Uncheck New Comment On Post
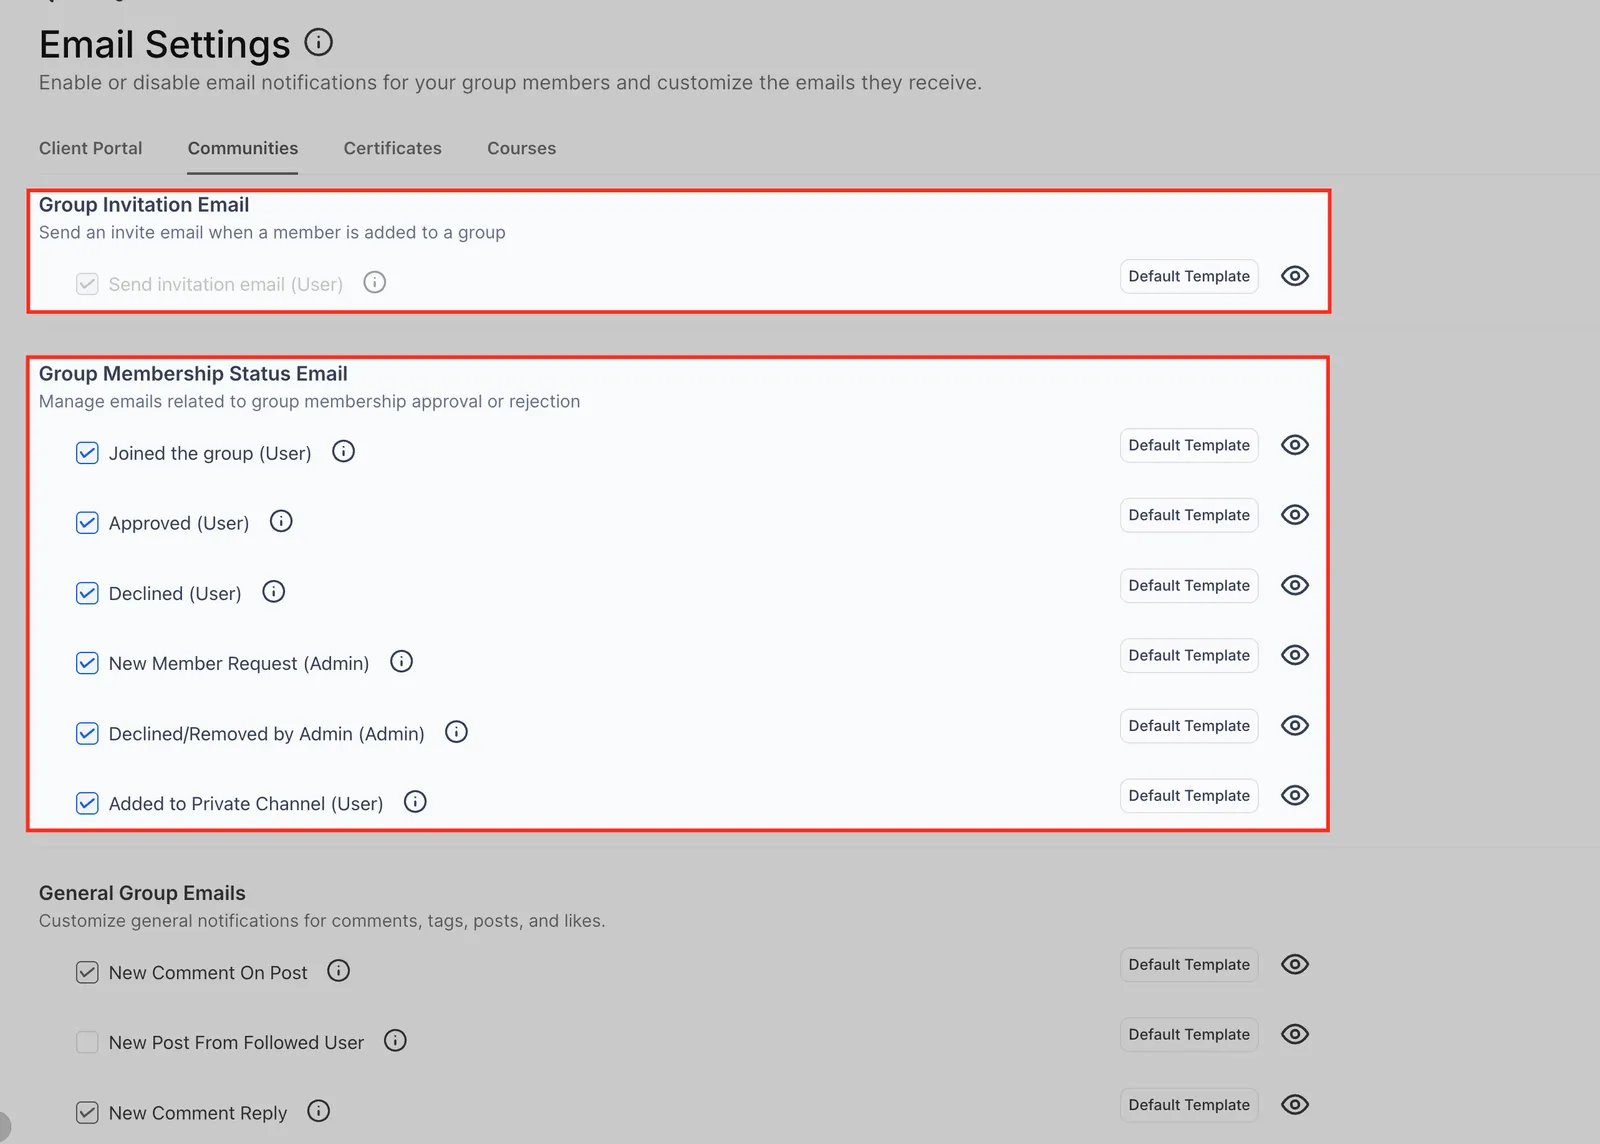 (87, 972)
